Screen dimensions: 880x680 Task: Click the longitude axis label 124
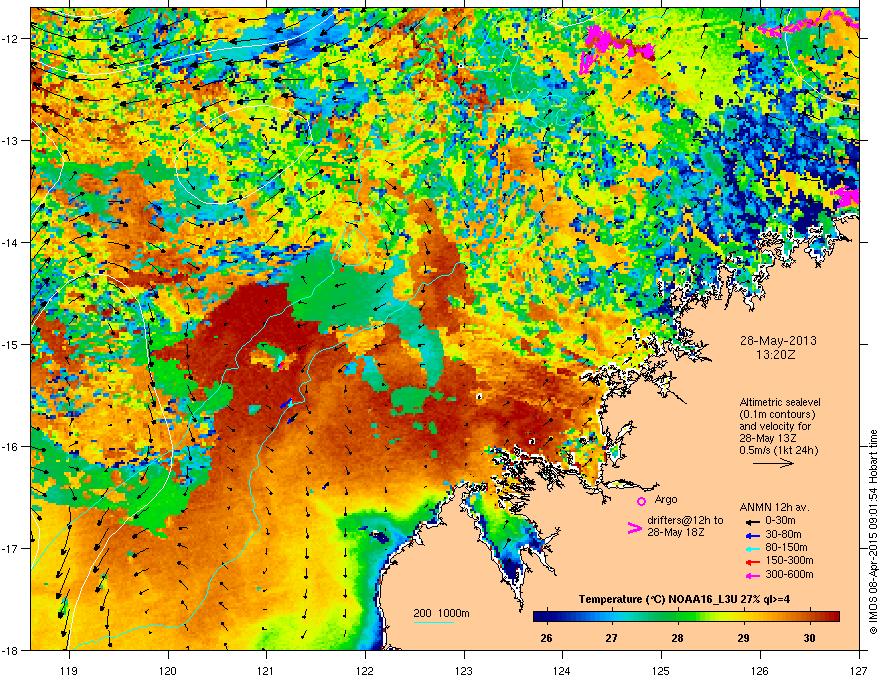(562, 670)
